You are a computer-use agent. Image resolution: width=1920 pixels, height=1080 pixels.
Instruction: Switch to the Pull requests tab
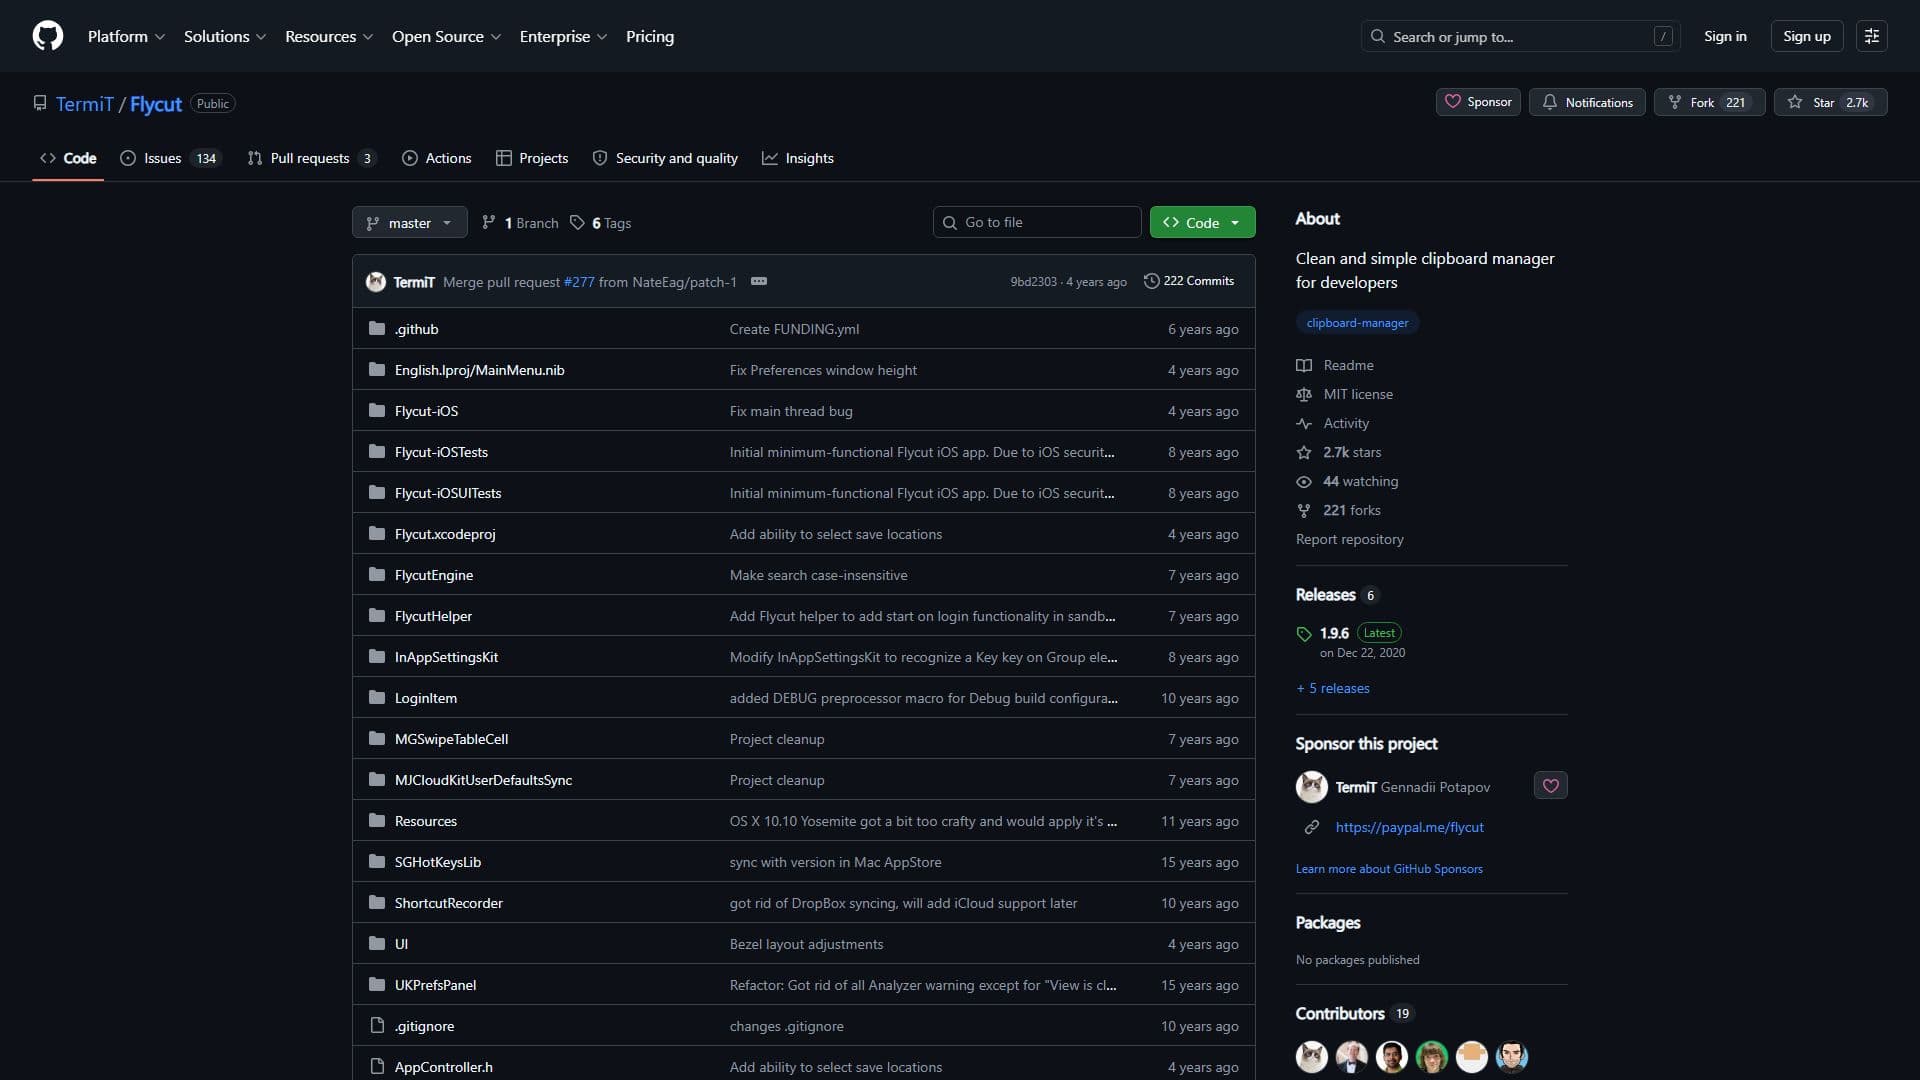coord(310,158)
